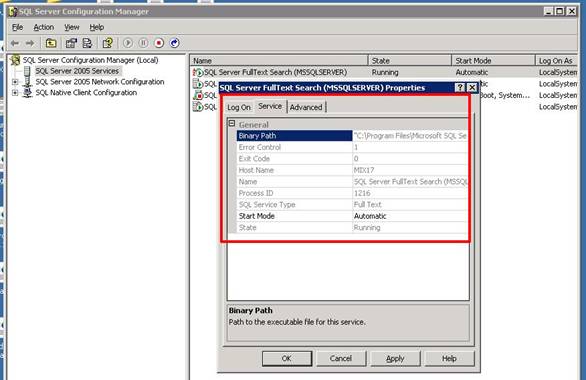Select SQL Server 2005 Network Configuration label
This screenshot has height=380, width=586.
click(100, 82)
